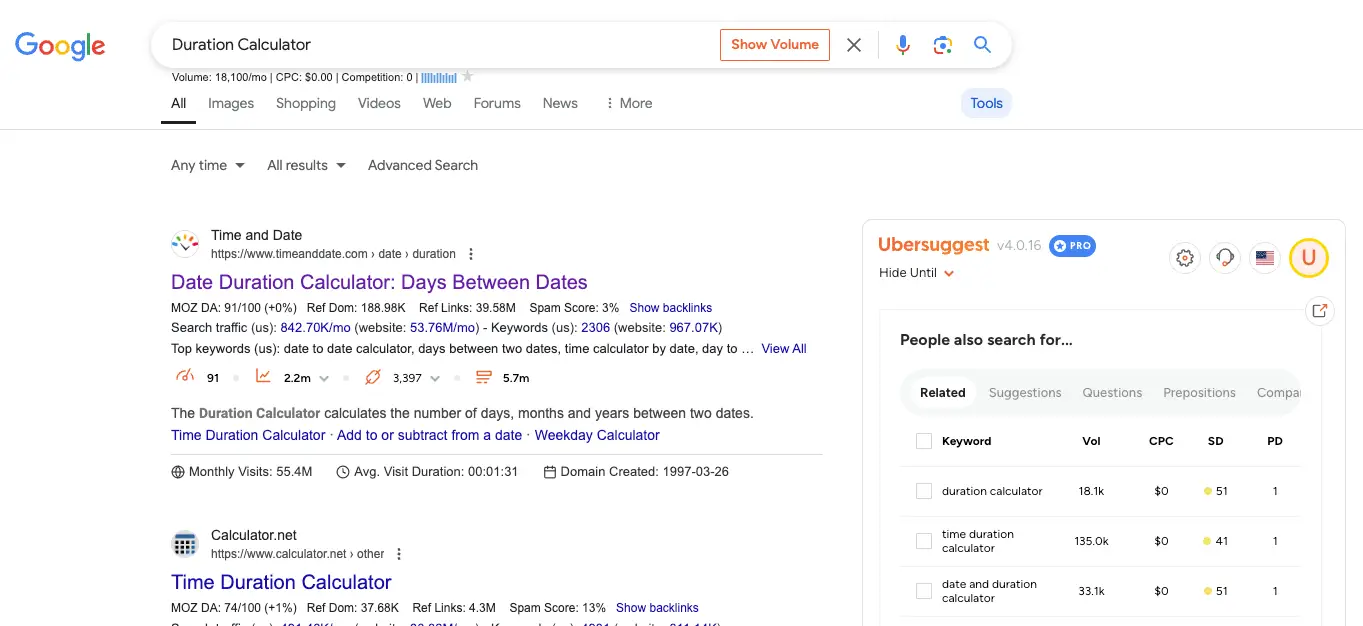Image resolution: width=1363 pixels, height=626 pixels.
Task: Click the calendar icon beside Domain Created
Action: coord(550,472)
